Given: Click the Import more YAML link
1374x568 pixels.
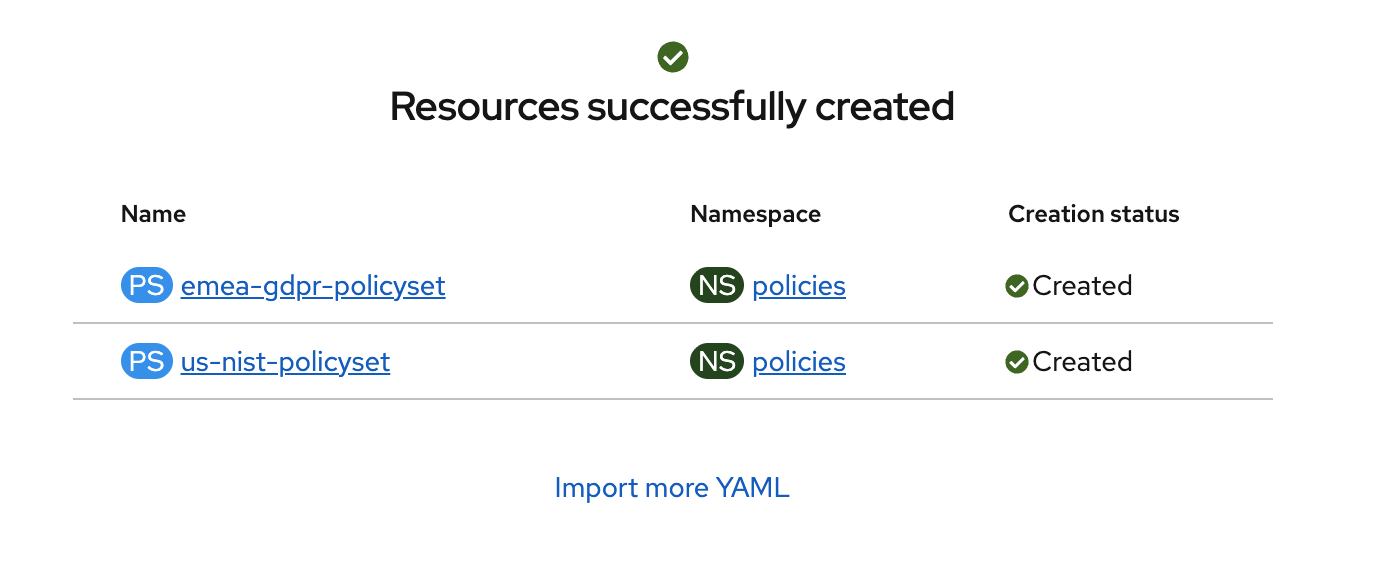Looking at the screenshot, I should 672,487.
